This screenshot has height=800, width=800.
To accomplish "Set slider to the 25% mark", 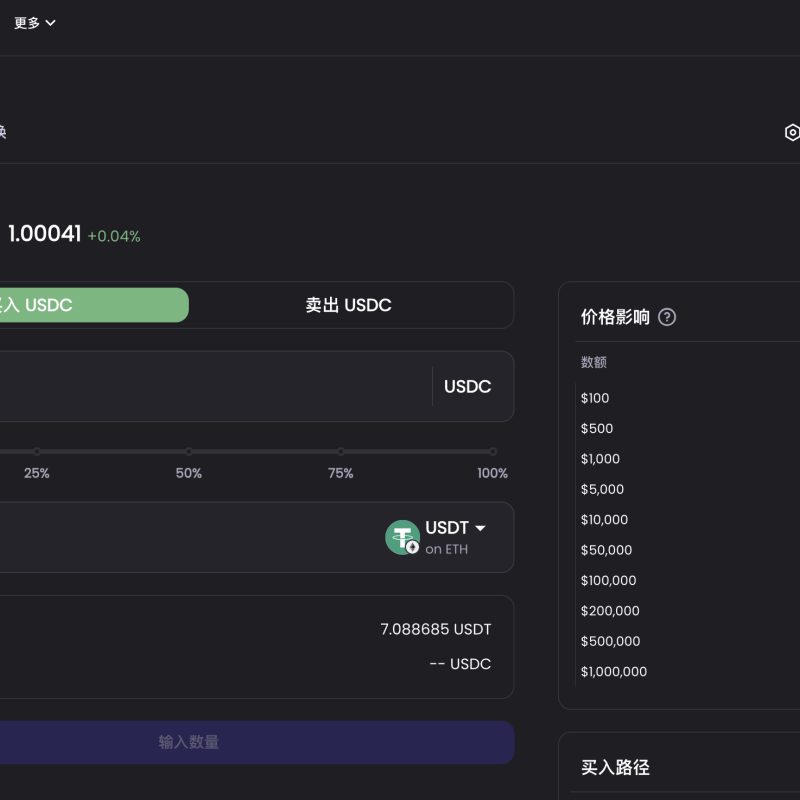I will click(37, 452).
